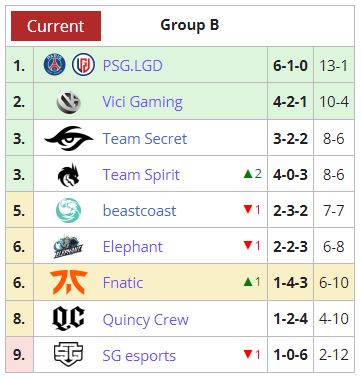Open the Team Secret link
The width and height of the screenshot is (361, 379).
[x=145, y=138]
